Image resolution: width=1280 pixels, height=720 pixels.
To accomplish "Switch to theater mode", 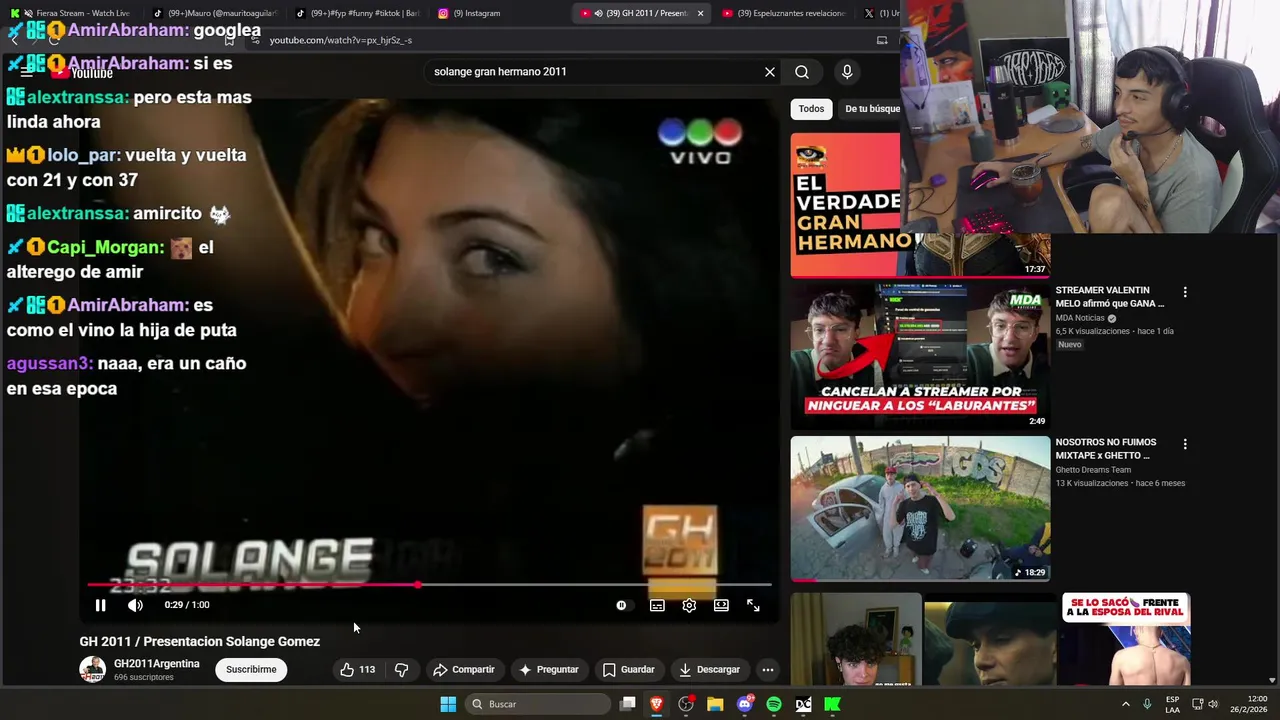I will [721, 605].
